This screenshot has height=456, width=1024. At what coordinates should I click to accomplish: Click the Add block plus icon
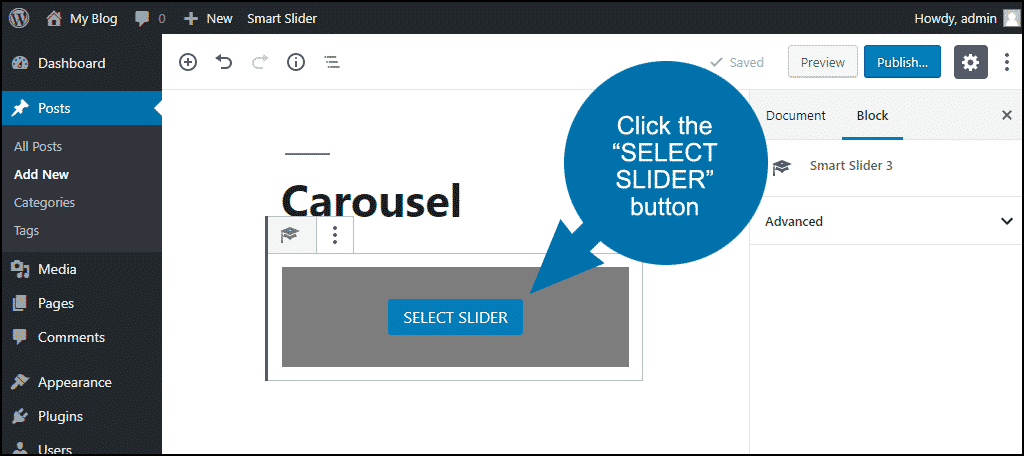click(x=188, y=63)
